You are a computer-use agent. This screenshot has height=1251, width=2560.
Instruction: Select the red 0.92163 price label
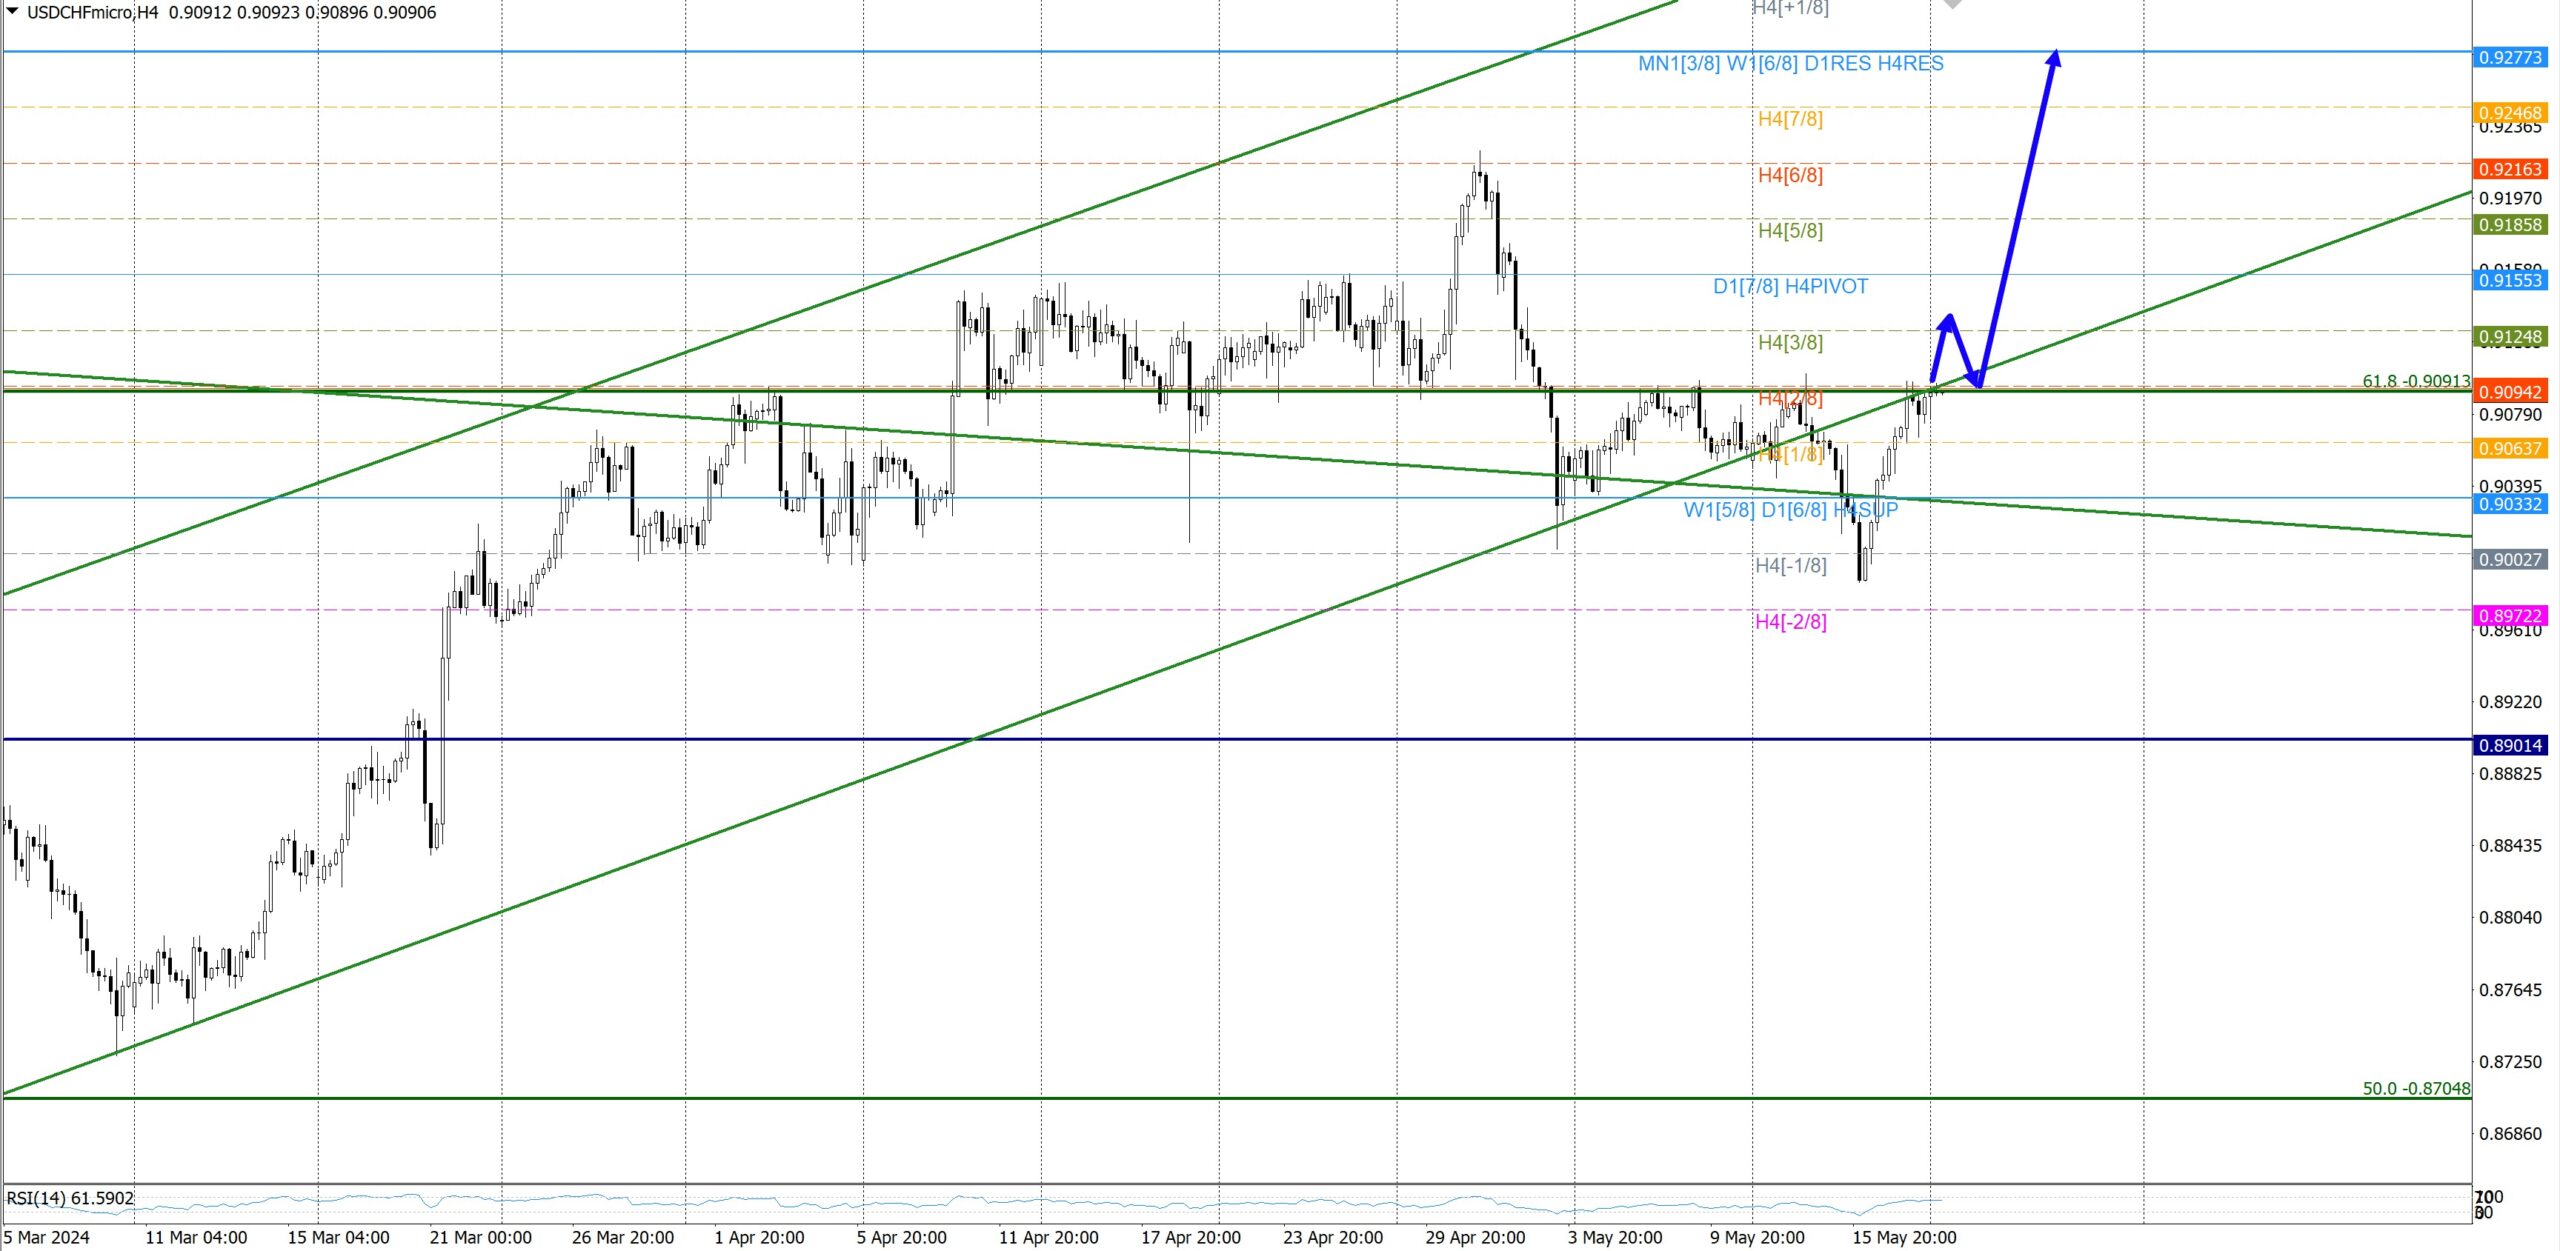(2509, 169)
